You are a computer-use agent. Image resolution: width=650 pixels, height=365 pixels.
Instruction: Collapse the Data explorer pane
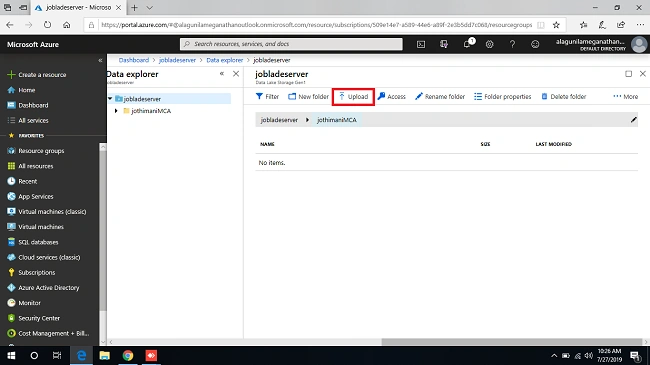tap(222, 74)
